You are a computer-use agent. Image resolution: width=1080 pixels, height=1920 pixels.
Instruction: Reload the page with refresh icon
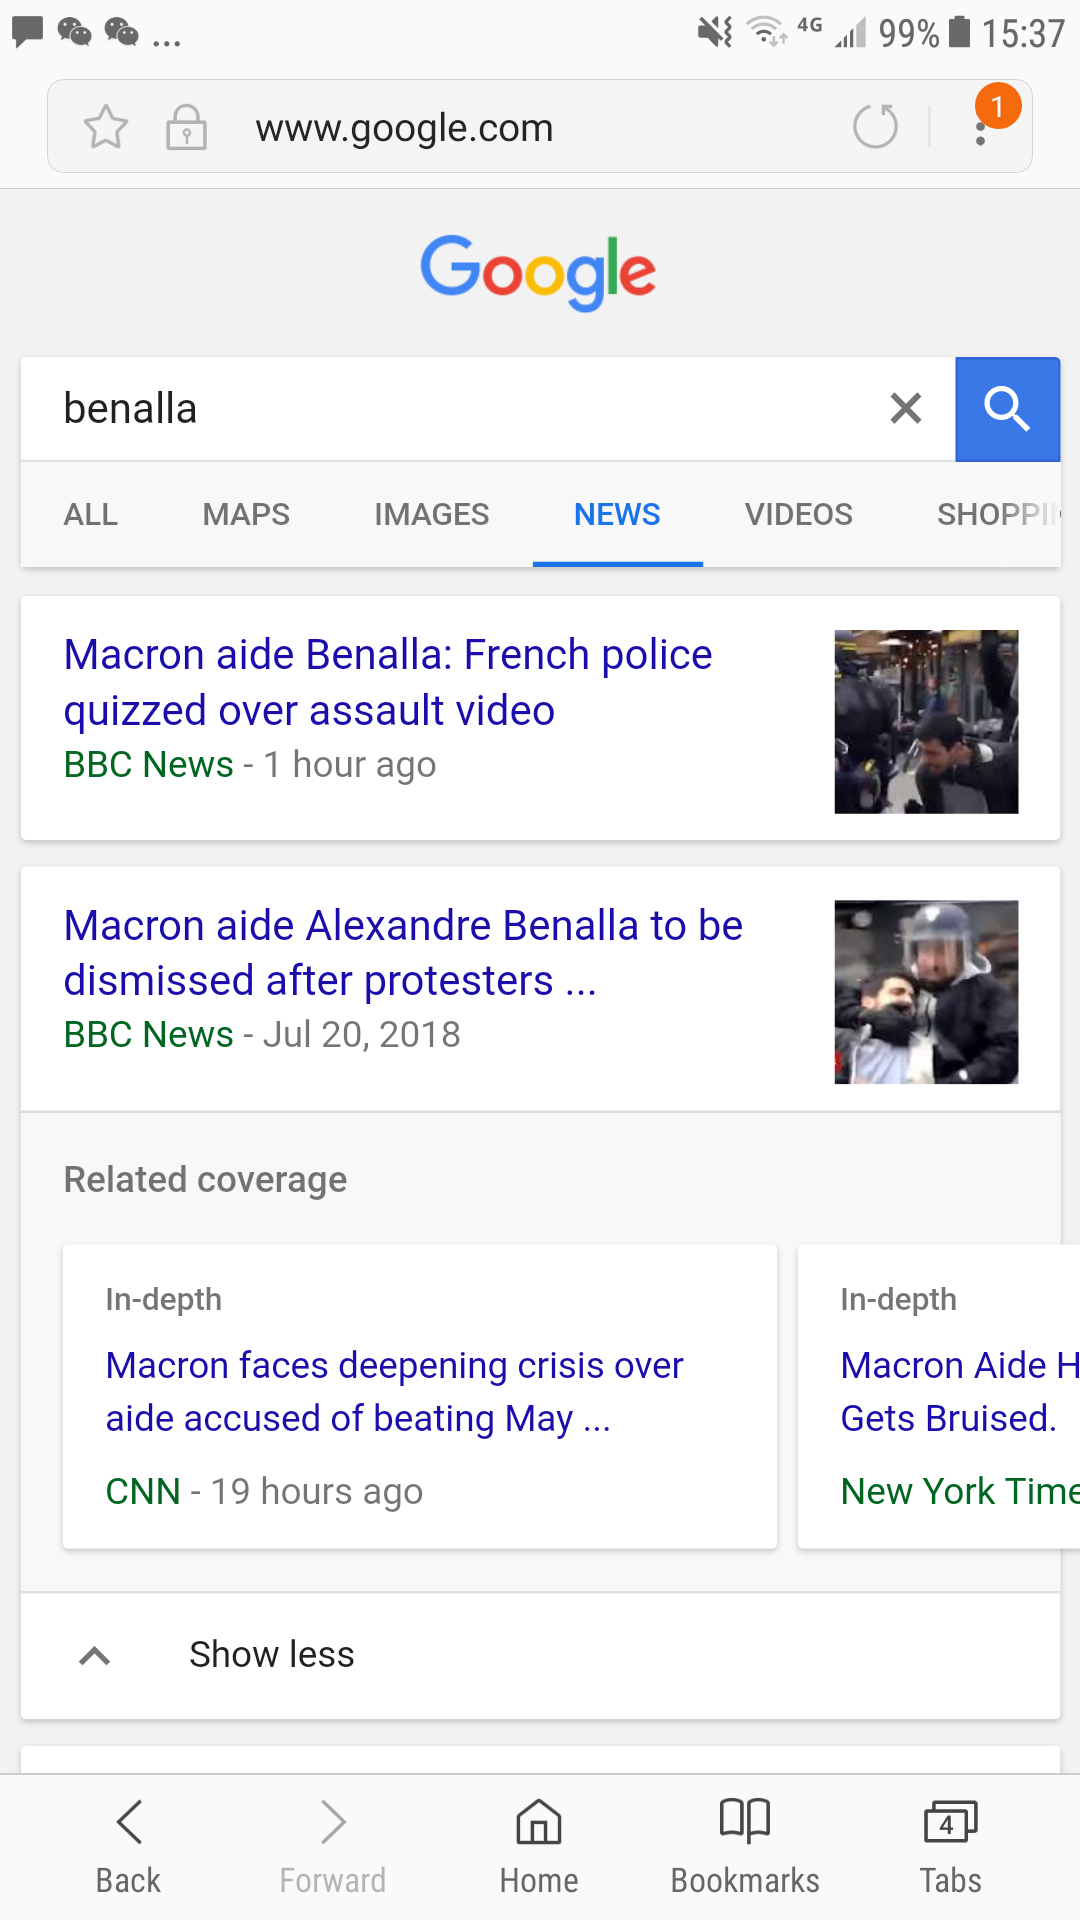(x=875, y=127)
